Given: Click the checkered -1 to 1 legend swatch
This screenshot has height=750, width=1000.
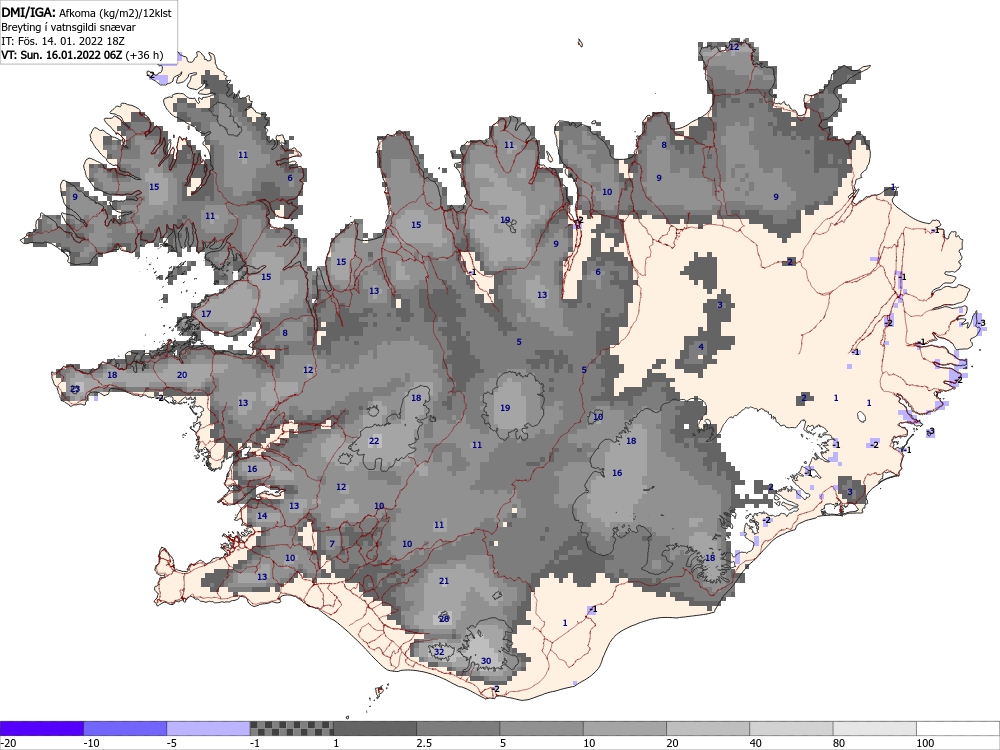Looking at the screenshot, I should coord(291,728).
